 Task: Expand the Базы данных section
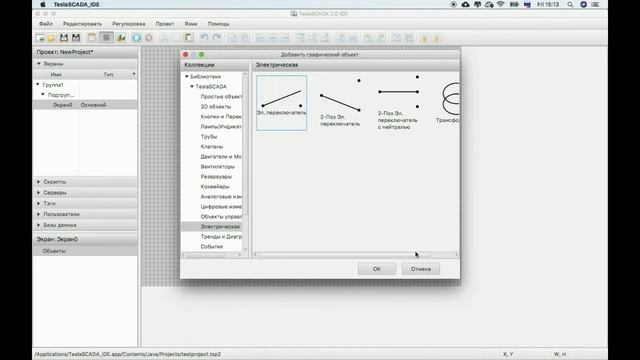click(x=39, y=225)
